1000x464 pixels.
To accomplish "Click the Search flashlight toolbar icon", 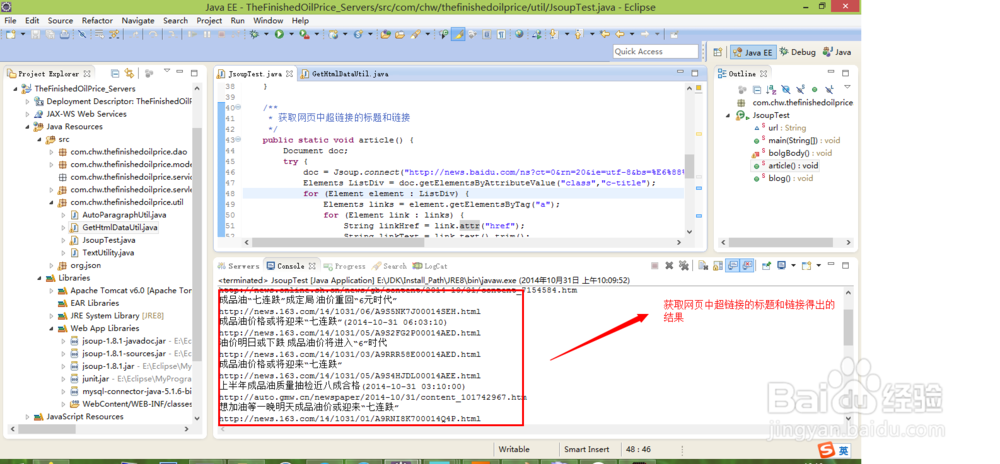I will tap(415, 34).
